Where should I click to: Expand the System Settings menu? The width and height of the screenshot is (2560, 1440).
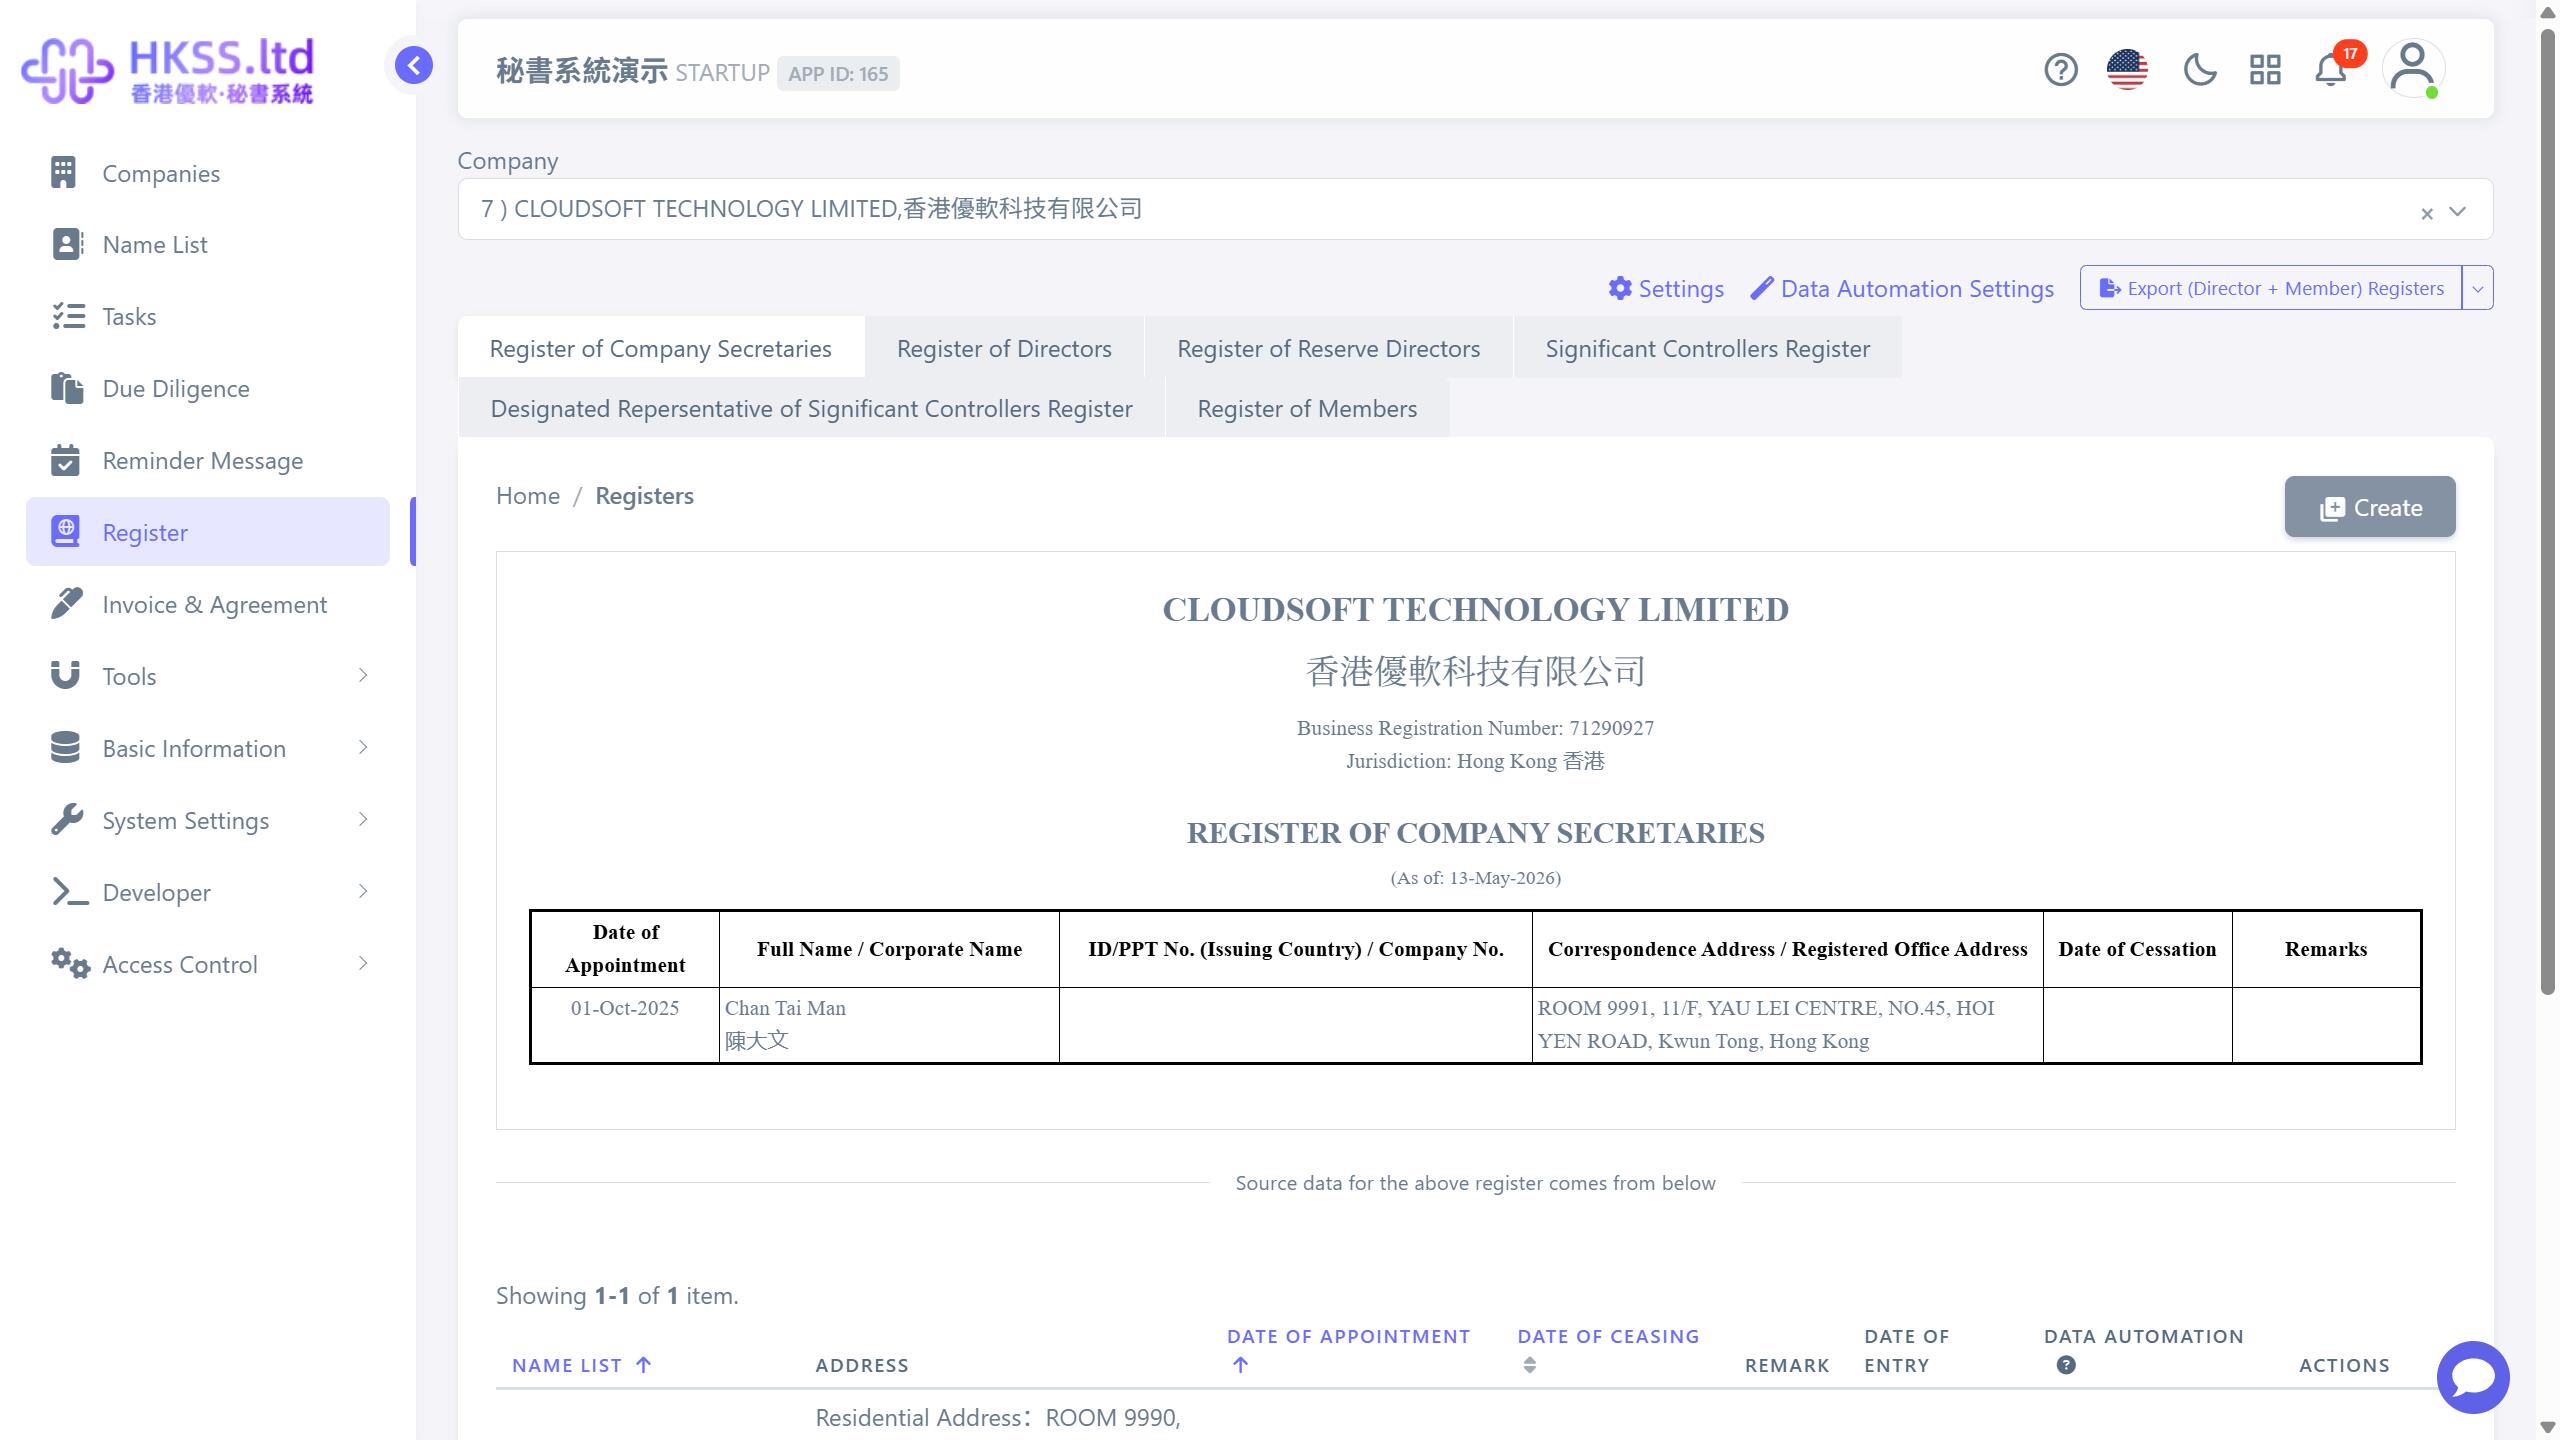[x=208, y=820]
